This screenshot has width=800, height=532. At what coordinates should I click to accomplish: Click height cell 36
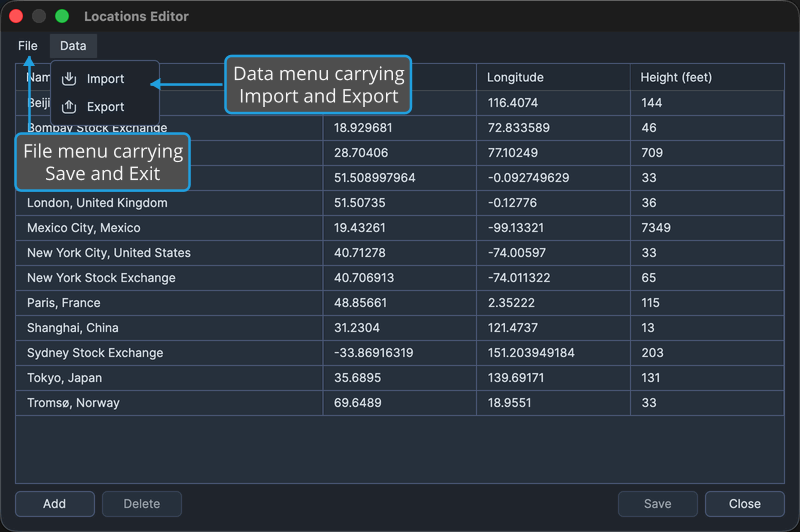coord(707,203)
